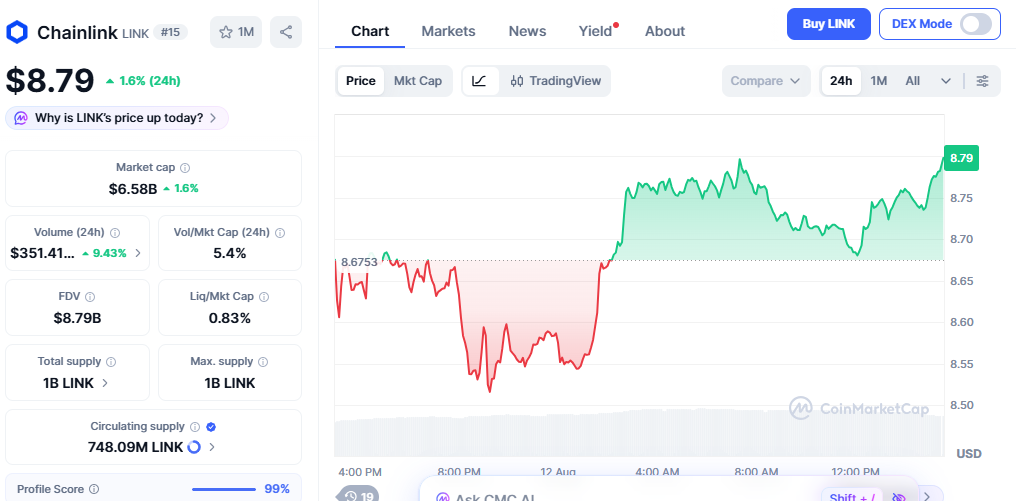Expand Circulating supply details chevron
This screenshot has width=1016, height=501.
212,447
